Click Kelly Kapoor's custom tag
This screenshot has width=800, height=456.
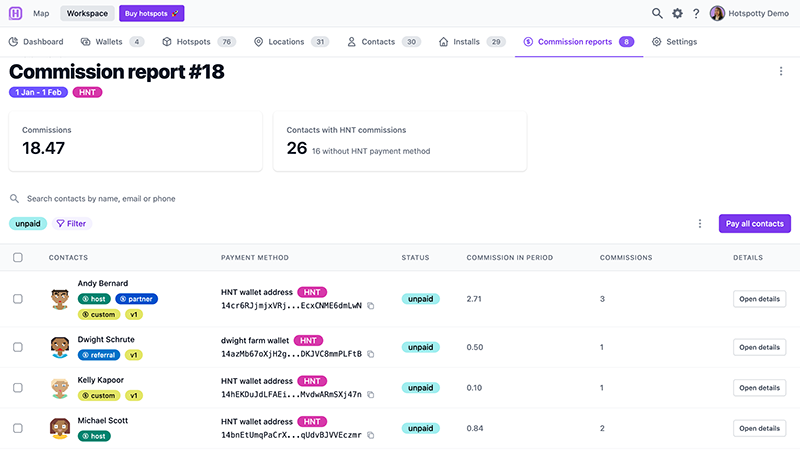[x=99, y=395]
